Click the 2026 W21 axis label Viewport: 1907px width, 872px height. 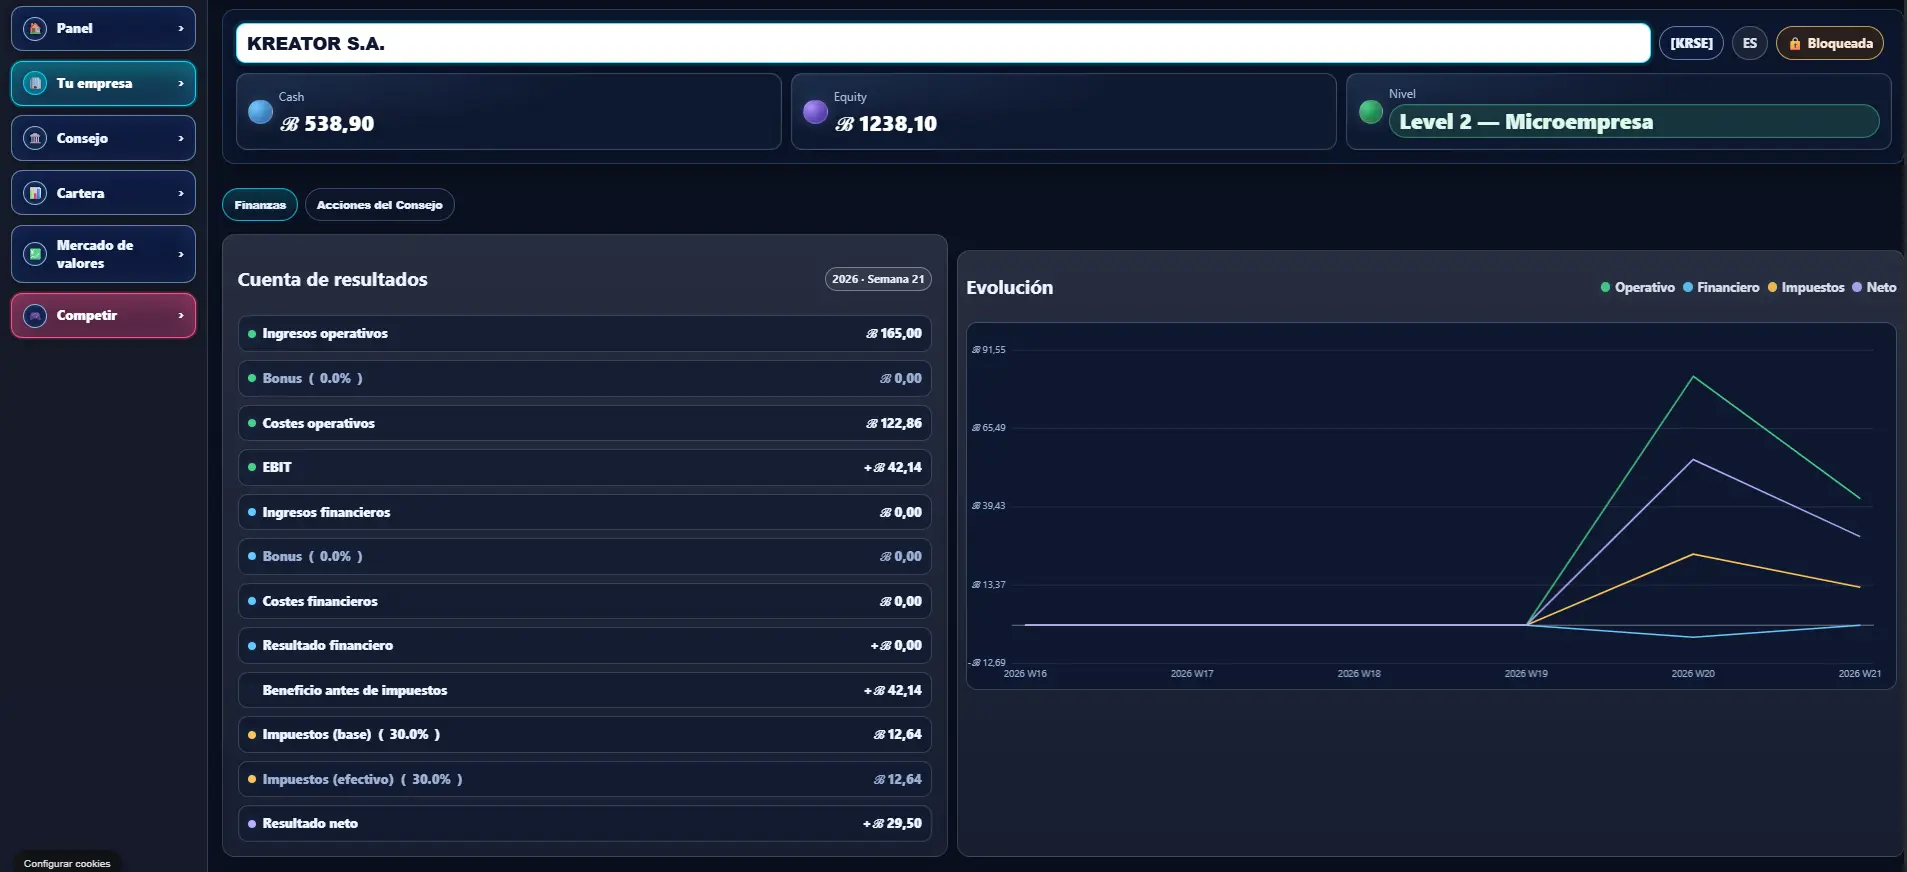coord(1860,674)
